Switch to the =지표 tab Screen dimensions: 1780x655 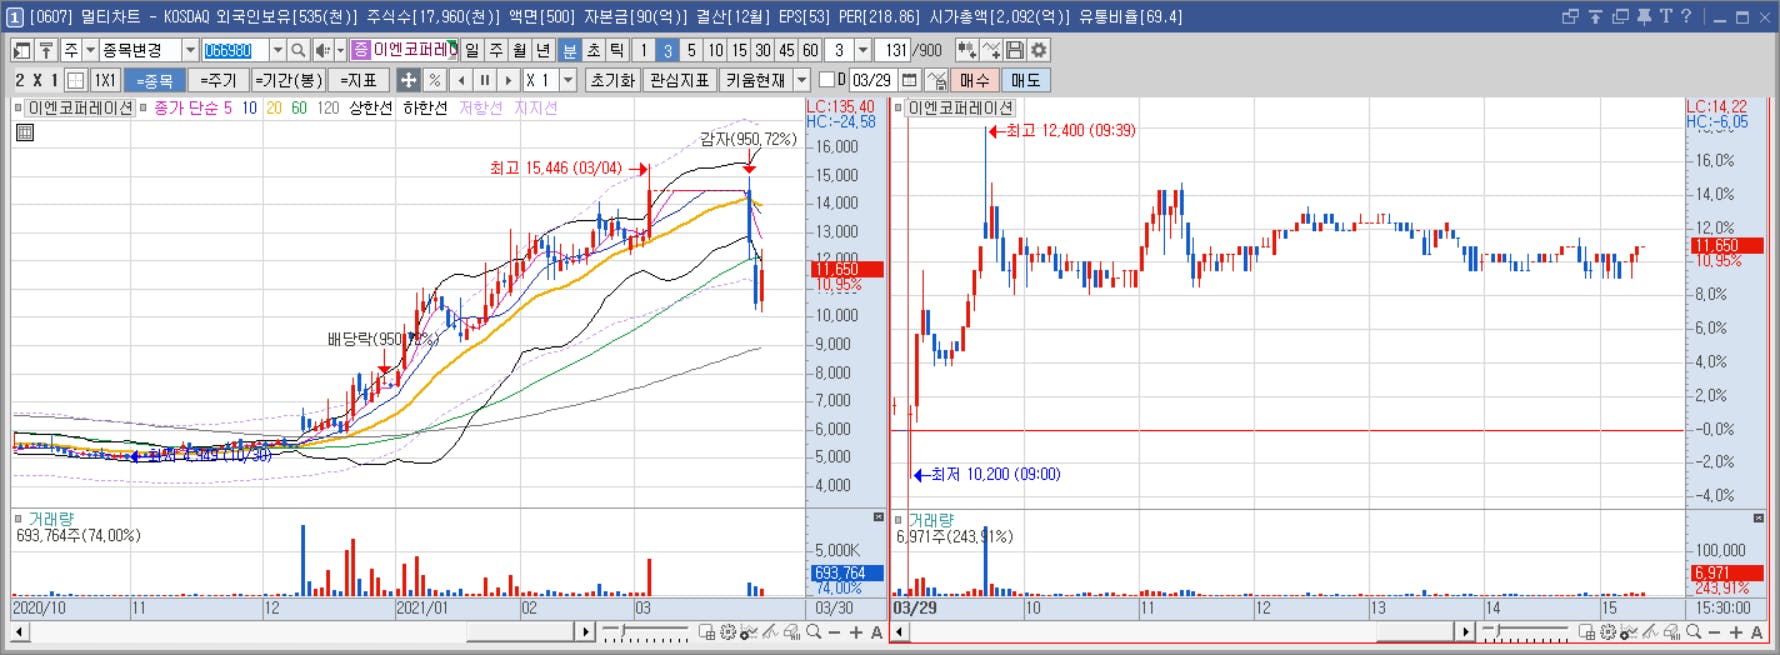pyautogui.click(x=359, y=80)
